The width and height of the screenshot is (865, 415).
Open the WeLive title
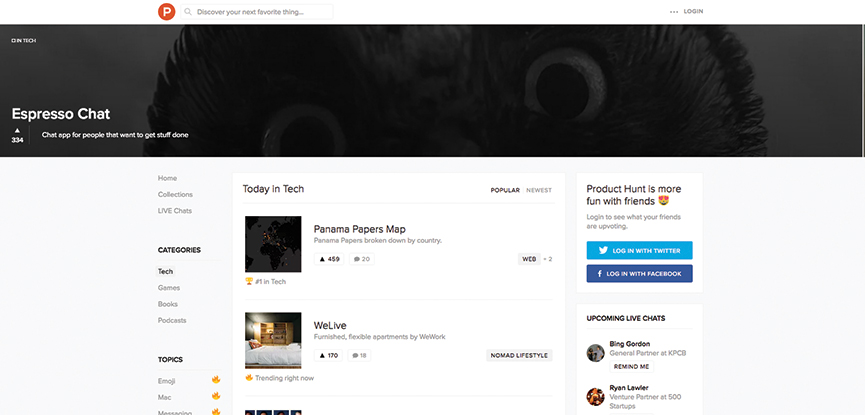(330, 325)
